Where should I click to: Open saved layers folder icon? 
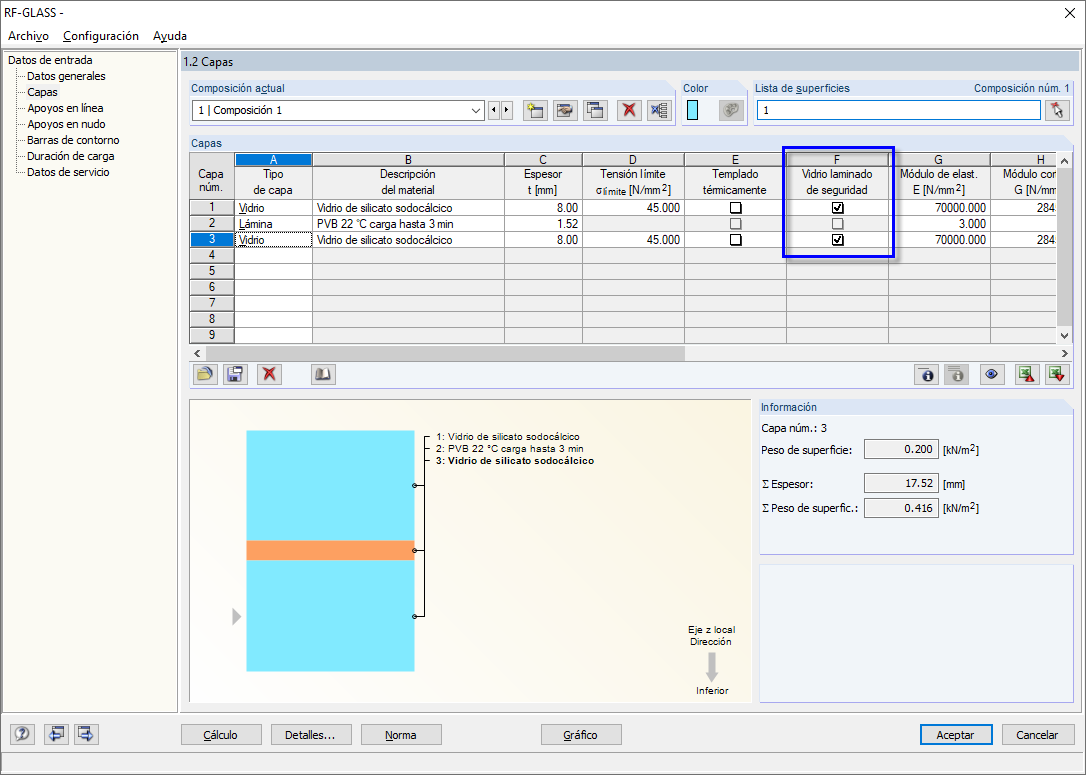click(204, 374)
